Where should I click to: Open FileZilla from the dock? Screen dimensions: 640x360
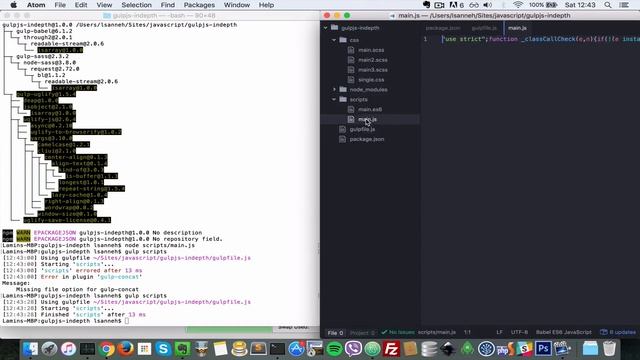click(391, 349)
